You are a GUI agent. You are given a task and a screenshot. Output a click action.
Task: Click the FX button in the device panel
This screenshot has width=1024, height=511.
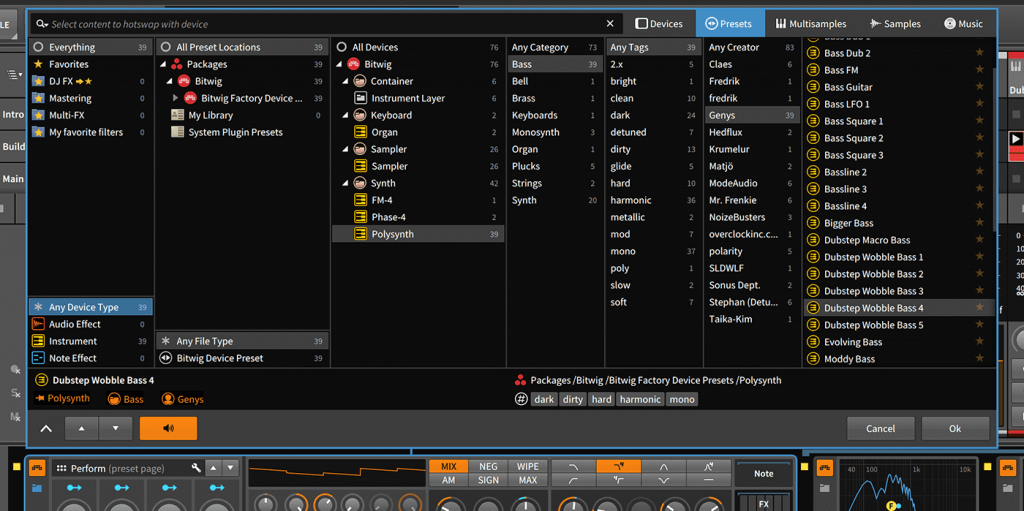pyautogui.click(x=763, y=503)
